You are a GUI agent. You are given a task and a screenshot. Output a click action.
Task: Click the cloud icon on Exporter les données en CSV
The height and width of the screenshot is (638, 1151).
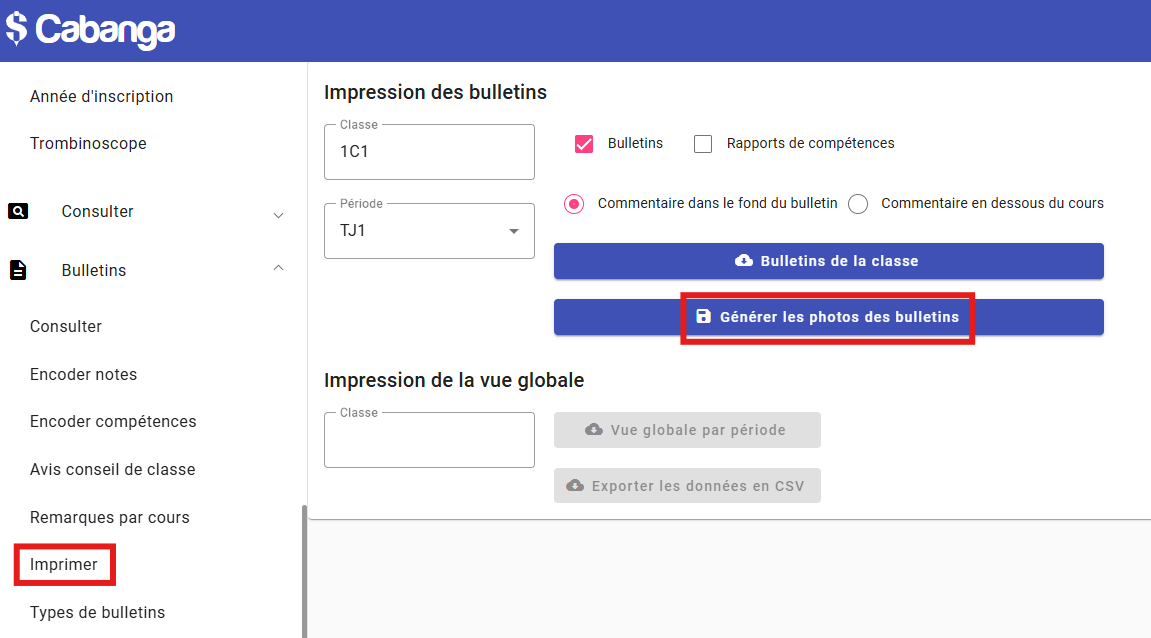point(575,486)
